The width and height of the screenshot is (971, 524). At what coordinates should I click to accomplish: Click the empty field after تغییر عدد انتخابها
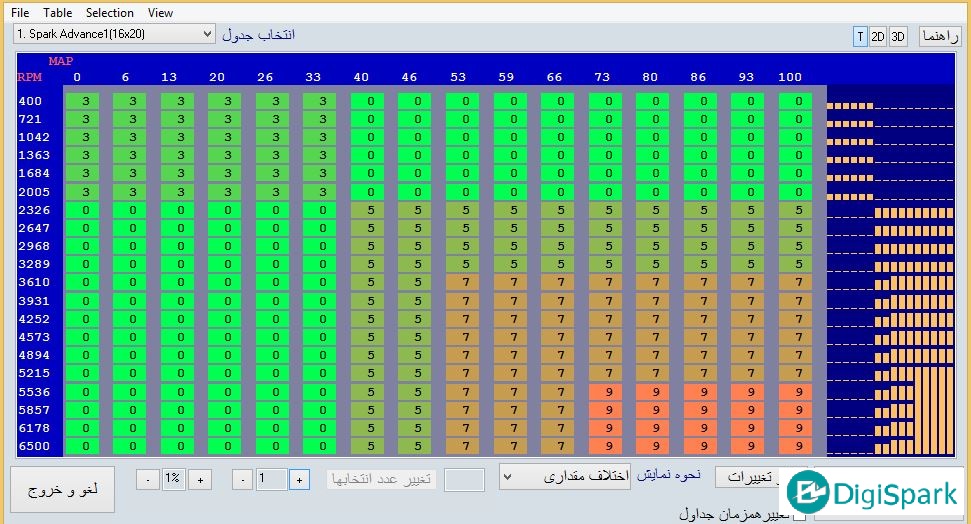click(464, 479)
